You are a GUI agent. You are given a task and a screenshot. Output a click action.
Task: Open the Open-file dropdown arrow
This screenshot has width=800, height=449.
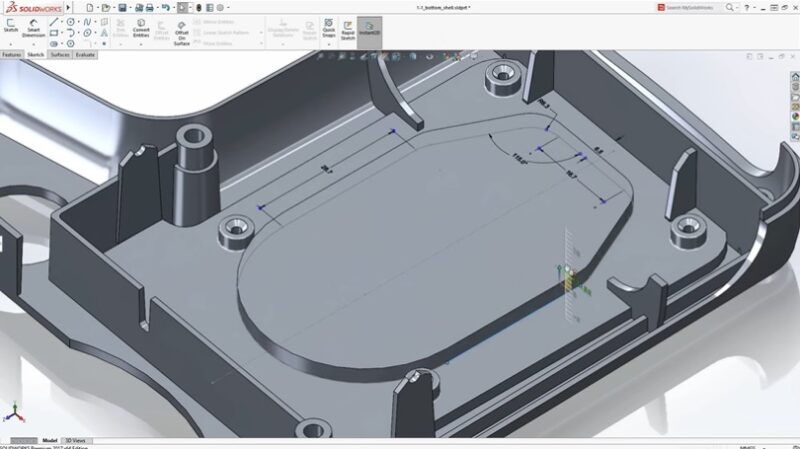pos(113,8)
